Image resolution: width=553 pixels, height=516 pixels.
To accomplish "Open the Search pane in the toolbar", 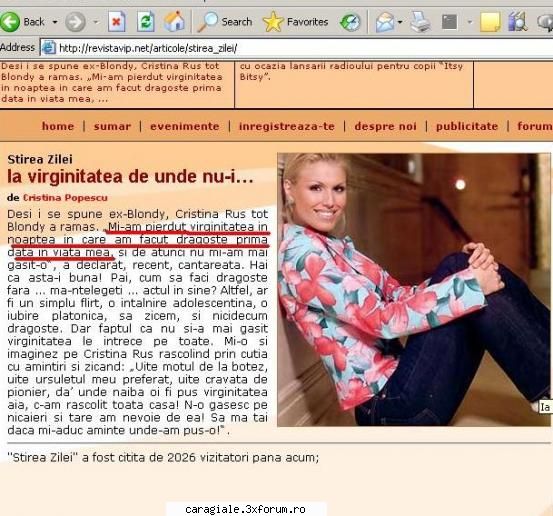I will click(224, 22).
